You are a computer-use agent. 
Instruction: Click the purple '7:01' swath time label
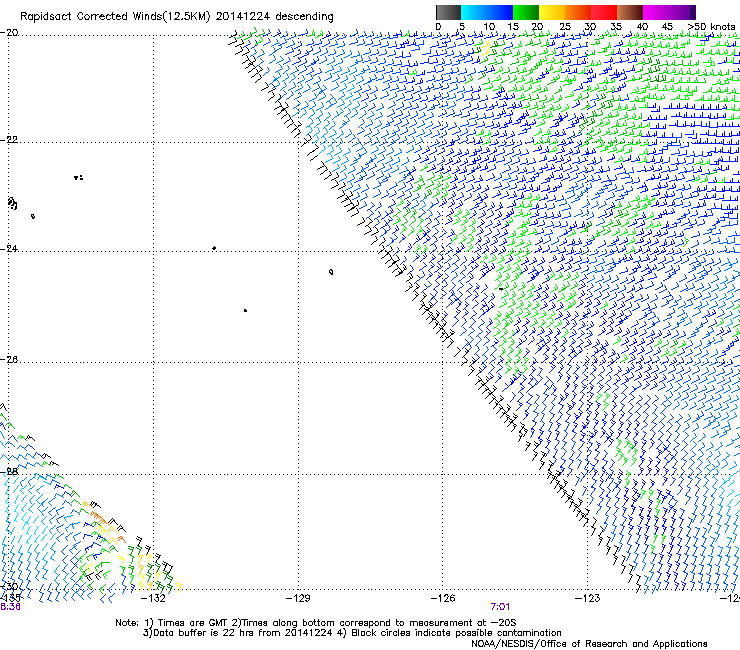pos(500,607)
